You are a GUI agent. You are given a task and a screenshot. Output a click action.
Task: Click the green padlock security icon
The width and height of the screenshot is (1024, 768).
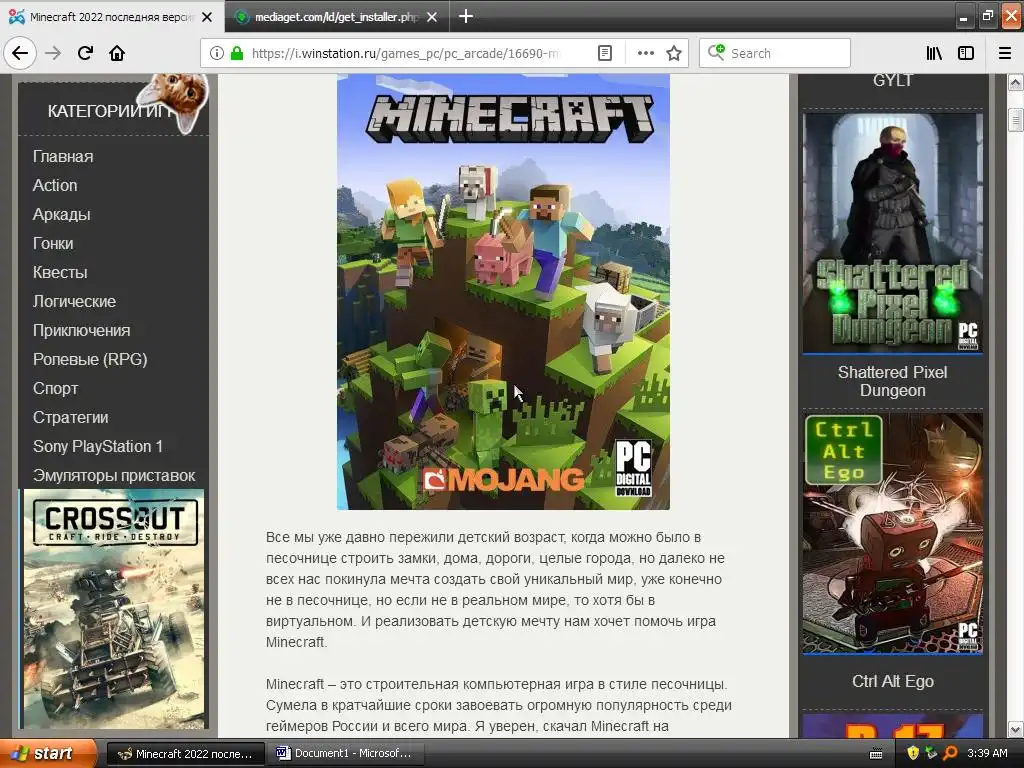pyautogui.click(x=237, y=53)
